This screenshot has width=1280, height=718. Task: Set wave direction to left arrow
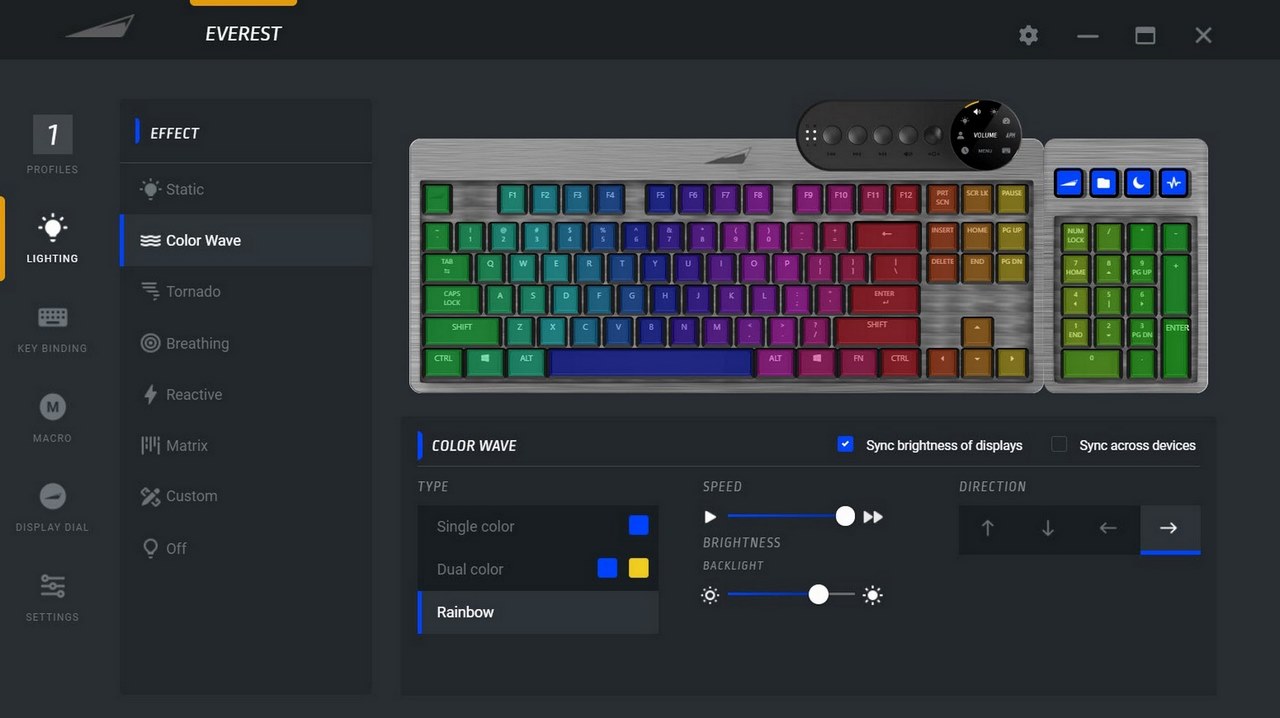click(1108, 528)
